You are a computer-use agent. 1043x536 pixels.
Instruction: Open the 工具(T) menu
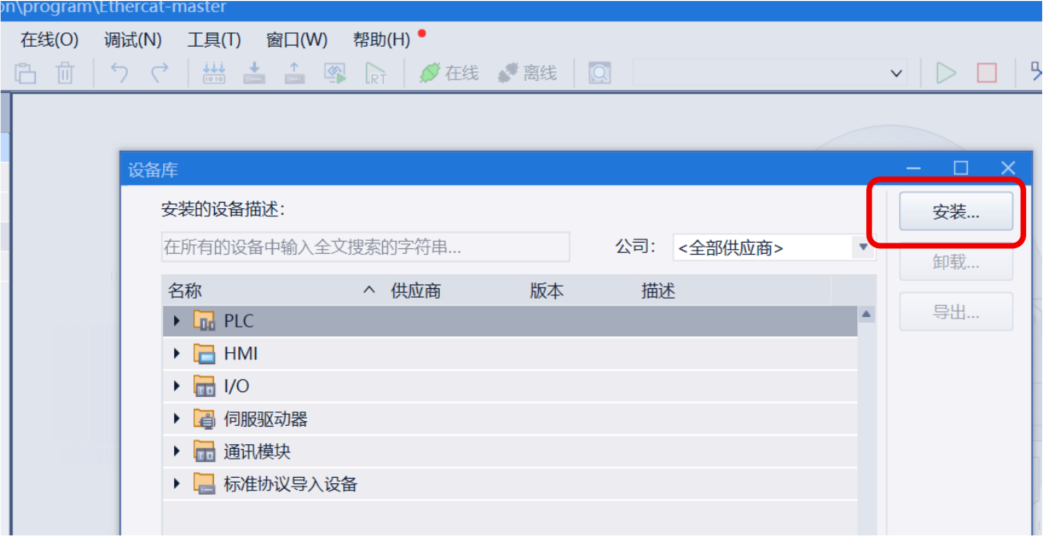coord(214,40)
